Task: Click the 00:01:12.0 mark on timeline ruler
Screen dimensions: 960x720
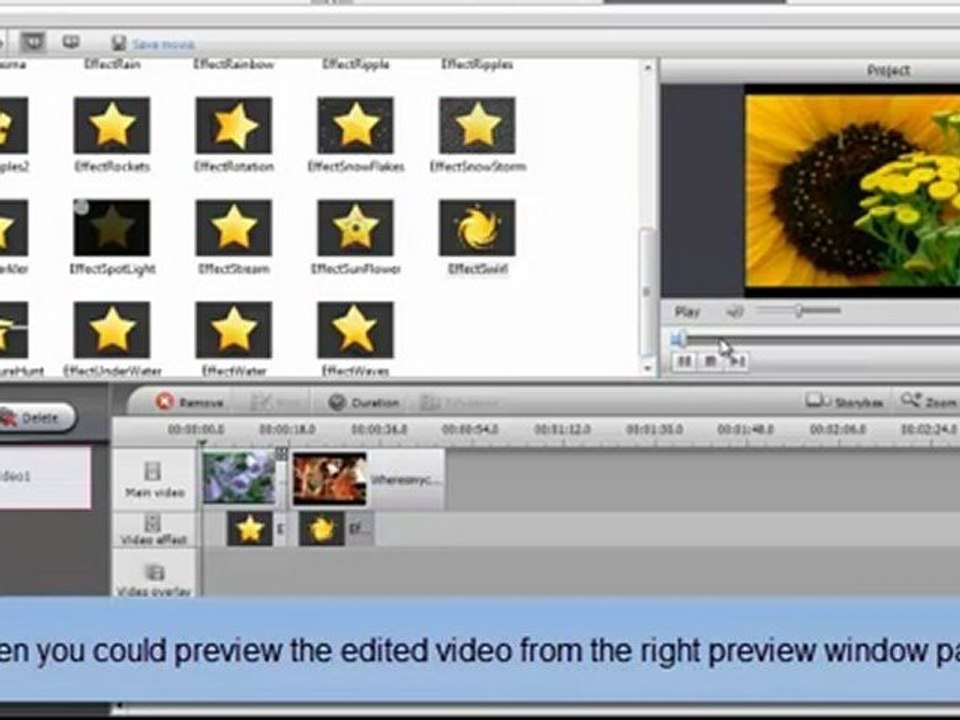Action: click(x=562, y=430)
